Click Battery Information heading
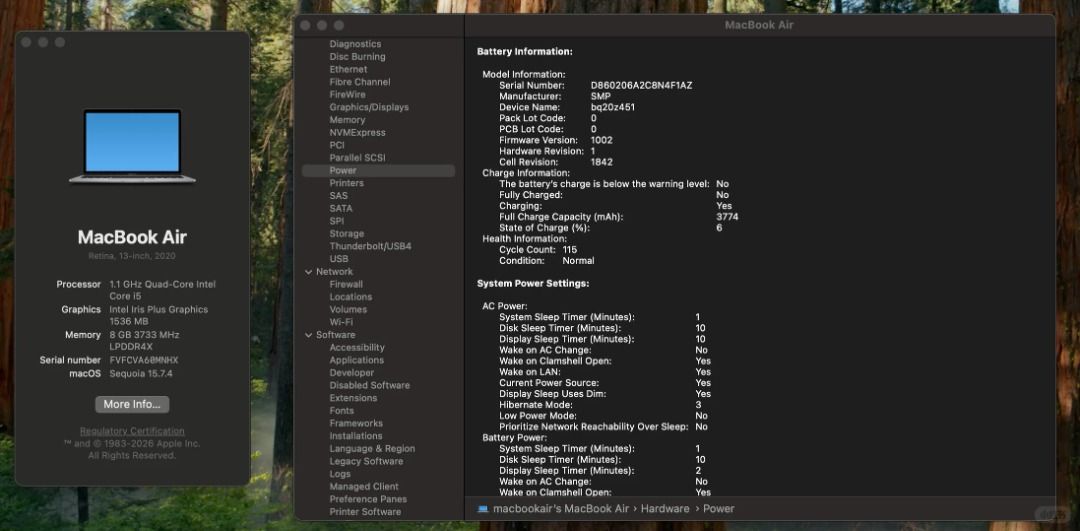Image resolution: width=1080 pixels, height=531 pixels. 524,52
